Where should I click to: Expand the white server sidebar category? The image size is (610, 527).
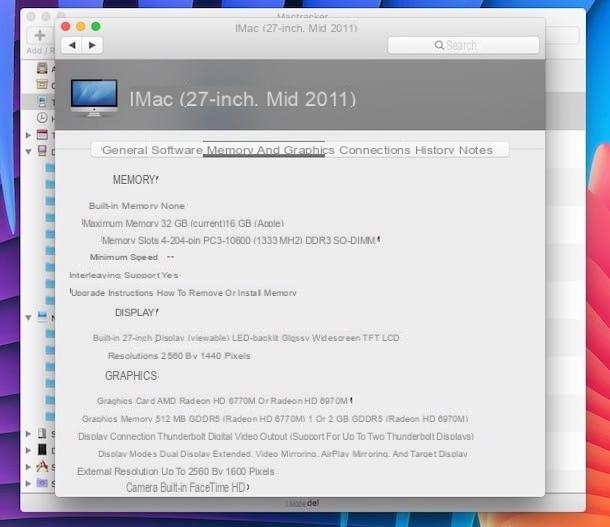28,433
